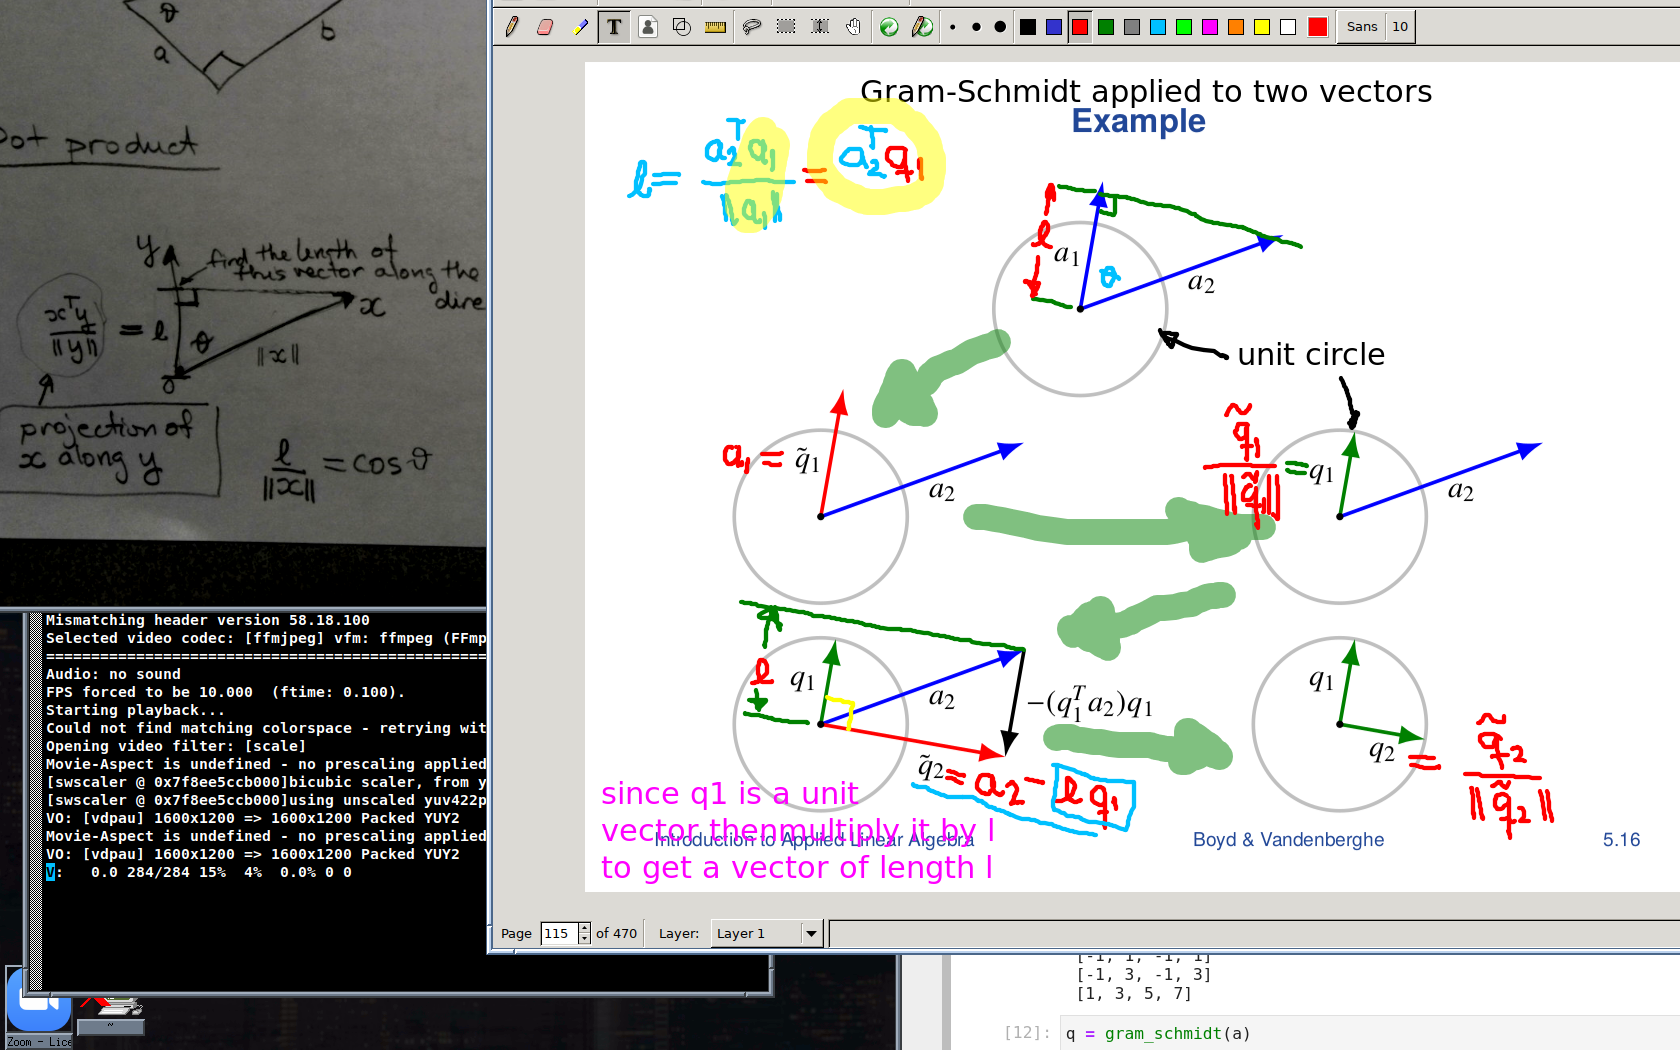The height and width of the screenshot is (1050, 1680).
Task: Select the Pen tool
Action: pyautogui.click(x=512, y=27)
